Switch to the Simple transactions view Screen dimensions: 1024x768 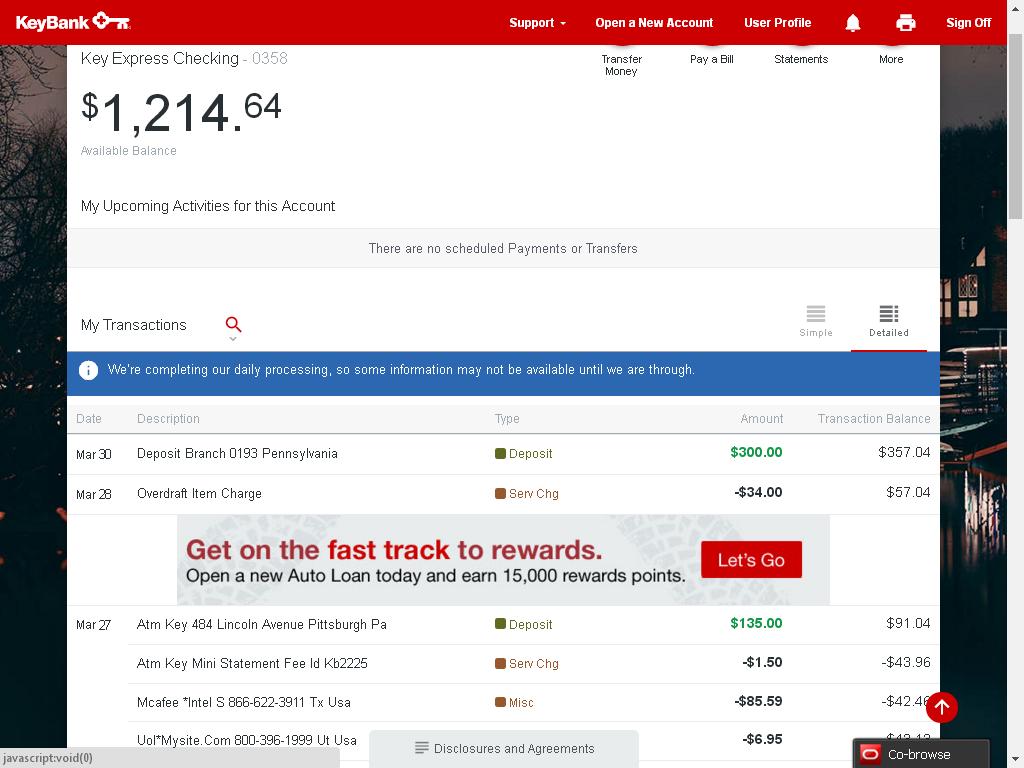(816, 321)
